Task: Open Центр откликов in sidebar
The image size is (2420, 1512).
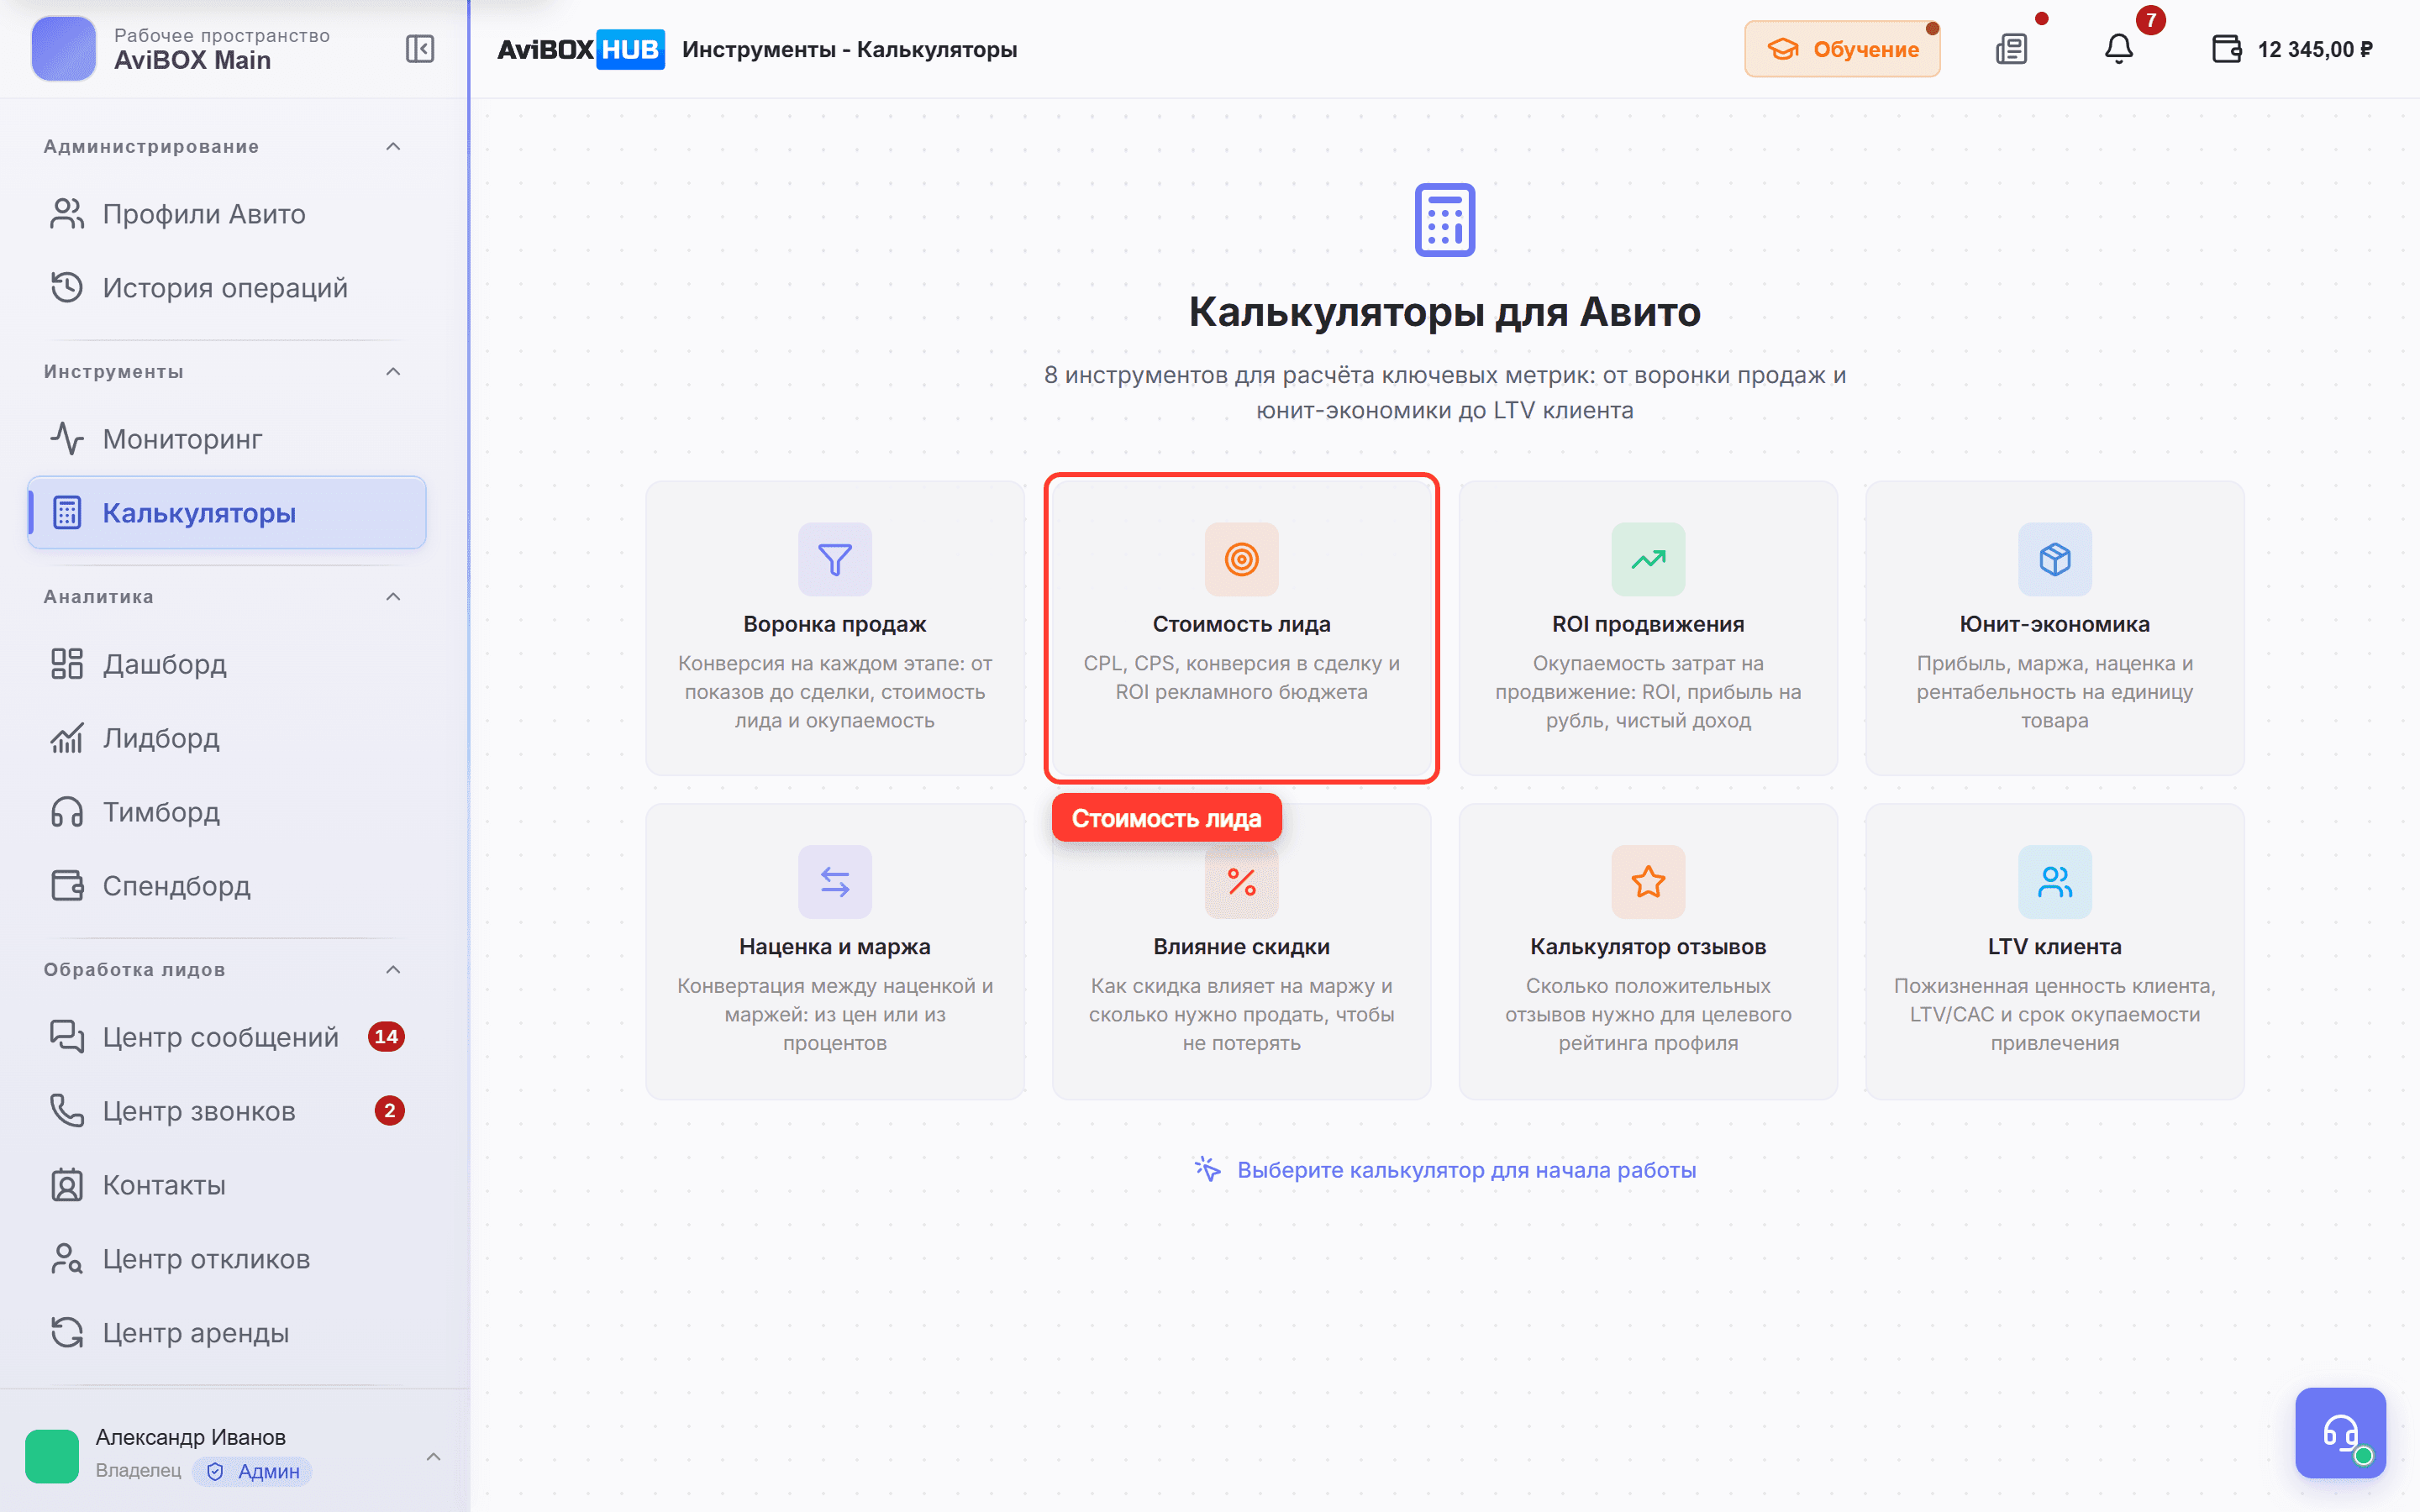Action: coord(227,1259)
